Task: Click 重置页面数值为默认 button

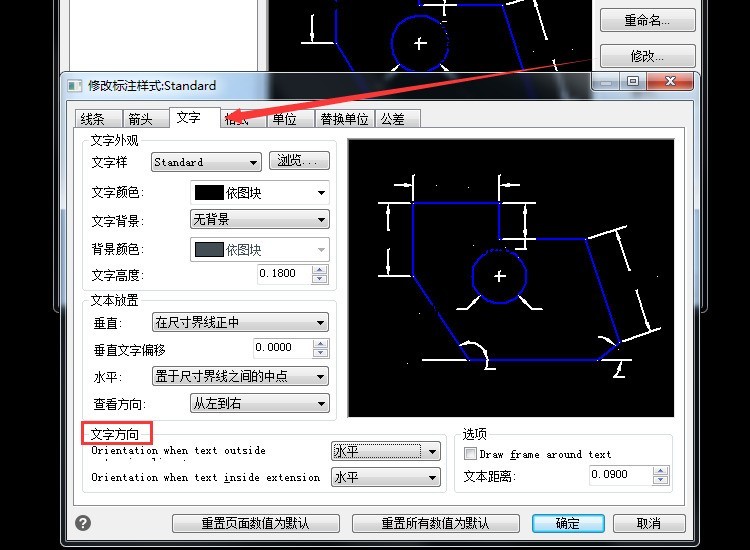Action: pos(256,523)
